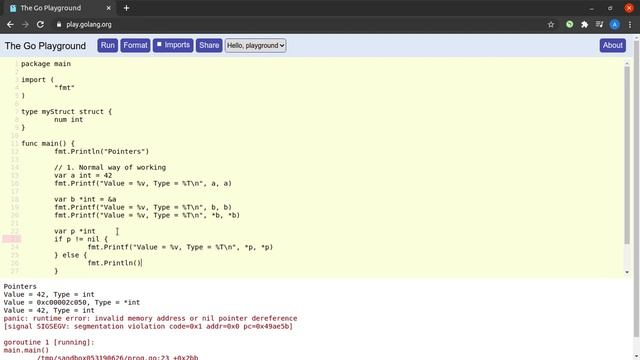The image size is (640, 360).
Task: Open the green extension icon in toolbar
Action: click(569, 24)
